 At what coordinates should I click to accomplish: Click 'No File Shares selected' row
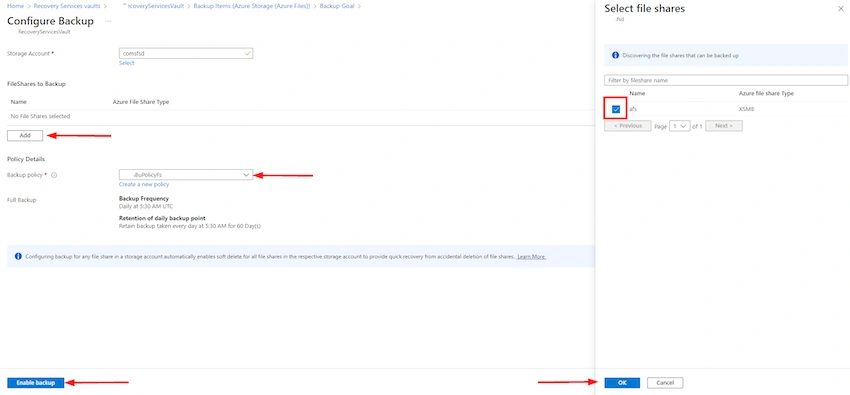pyautogui.click(x=40, y=116)
